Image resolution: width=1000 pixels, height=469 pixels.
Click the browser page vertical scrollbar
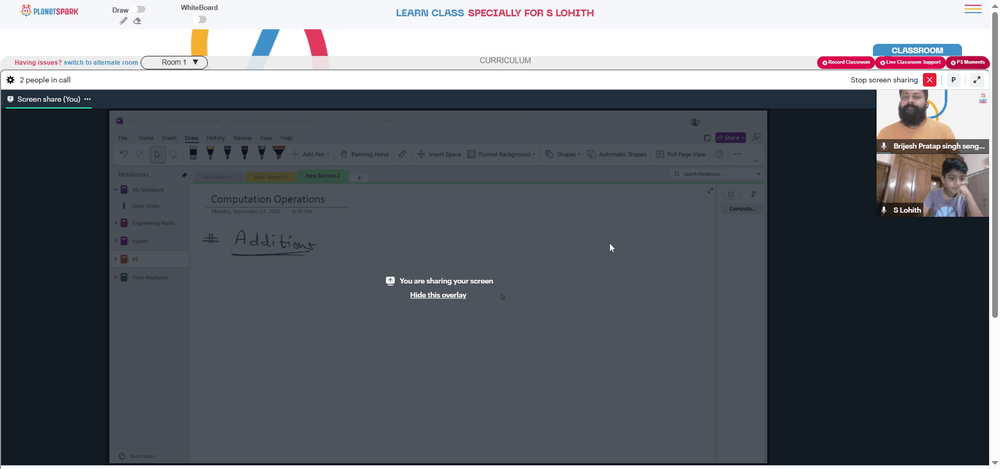point(995,163)
